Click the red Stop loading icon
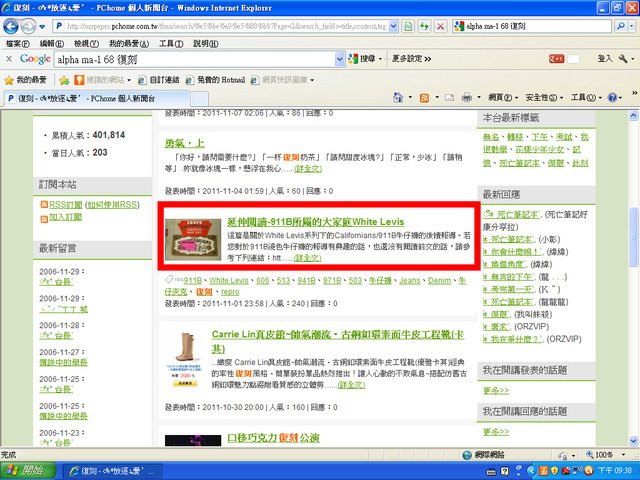Viewport: 640px width, 480px height. pos(440,27)
